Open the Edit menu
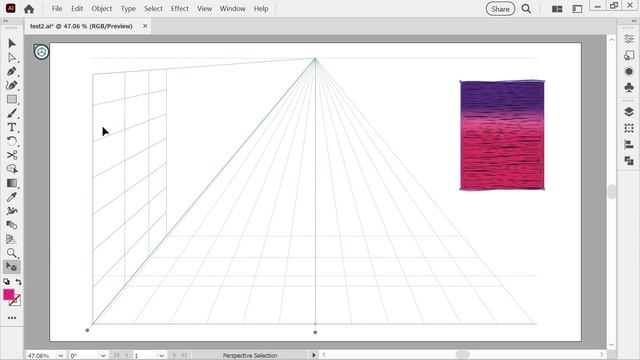The image size is (640, 360). tap(77, 9)
